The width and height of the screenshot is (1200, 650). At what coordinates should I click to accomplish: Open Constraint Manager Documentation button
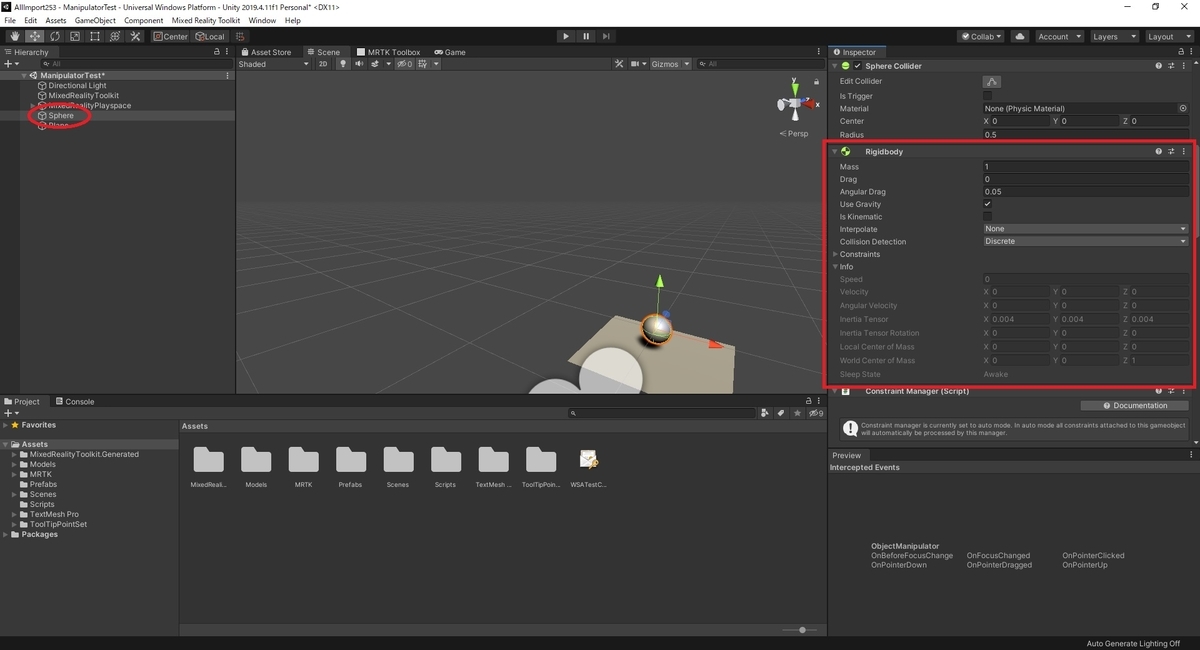click(x=1135, y=406)
